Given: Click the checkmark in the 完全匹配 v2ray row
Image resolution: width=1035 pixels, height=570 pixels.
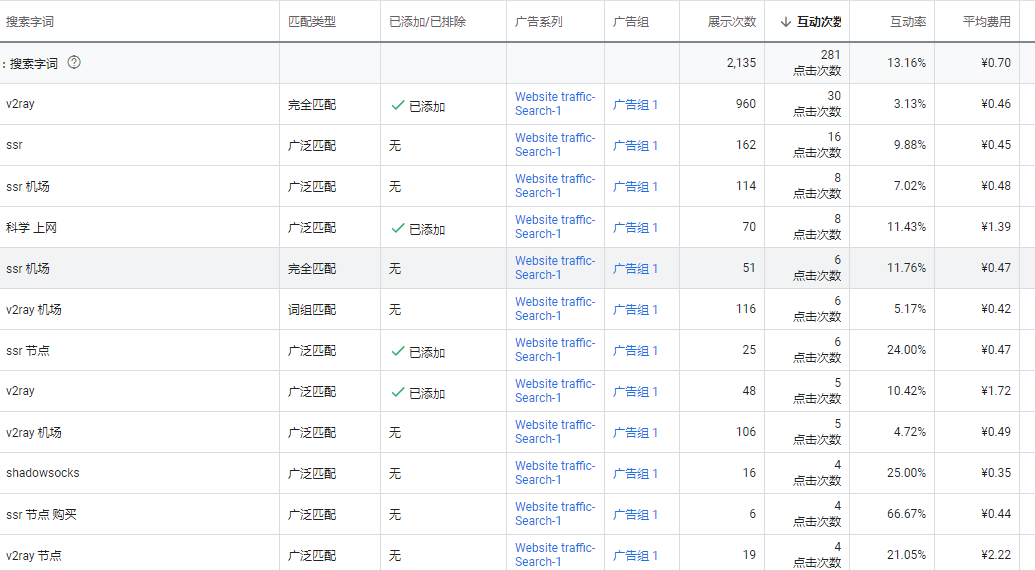Looking at the screenshot, I should [397, 106].
